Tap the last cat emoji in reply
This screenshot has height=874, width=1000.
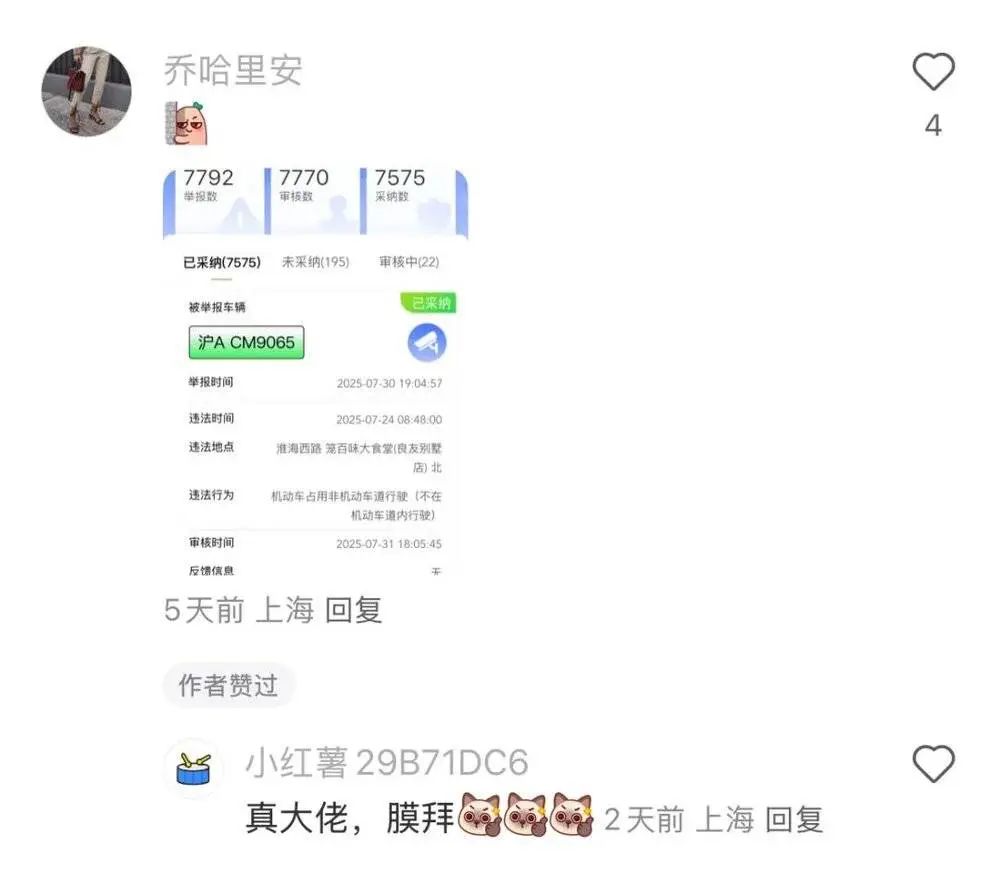pyautogui.click(x=572, y=815)
